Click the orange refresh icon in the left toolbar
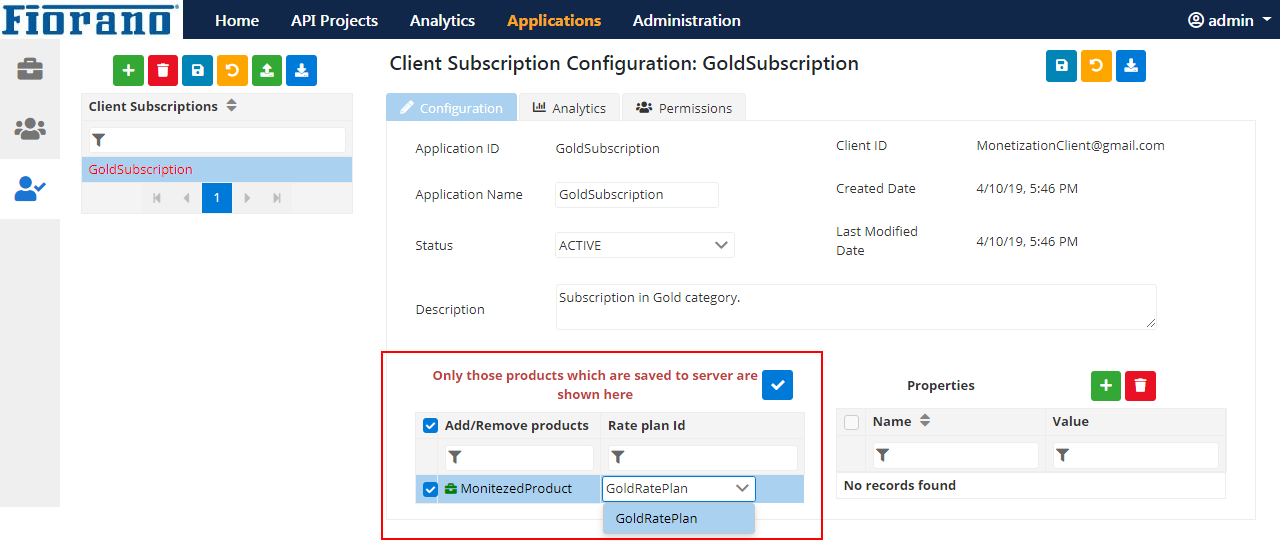 (x=232, y=70)
